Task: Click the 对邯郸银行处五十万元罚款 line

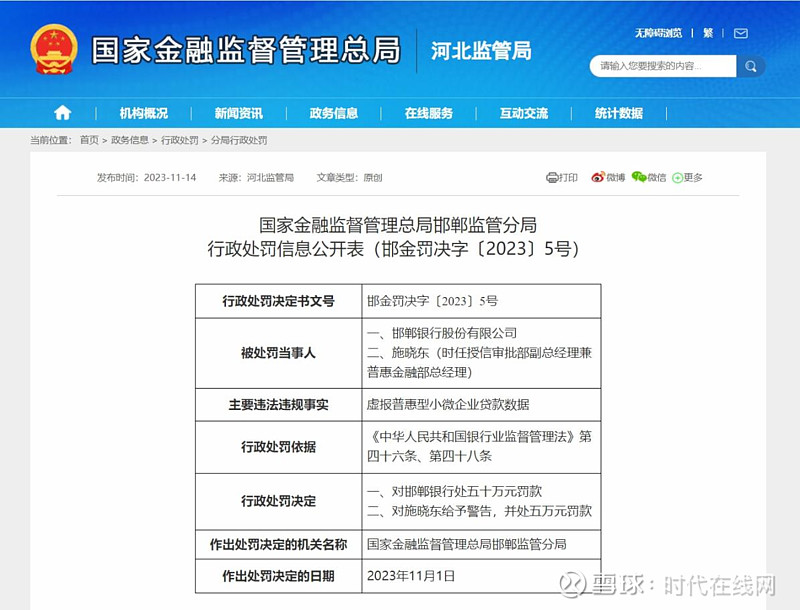Action: [454, 491]
